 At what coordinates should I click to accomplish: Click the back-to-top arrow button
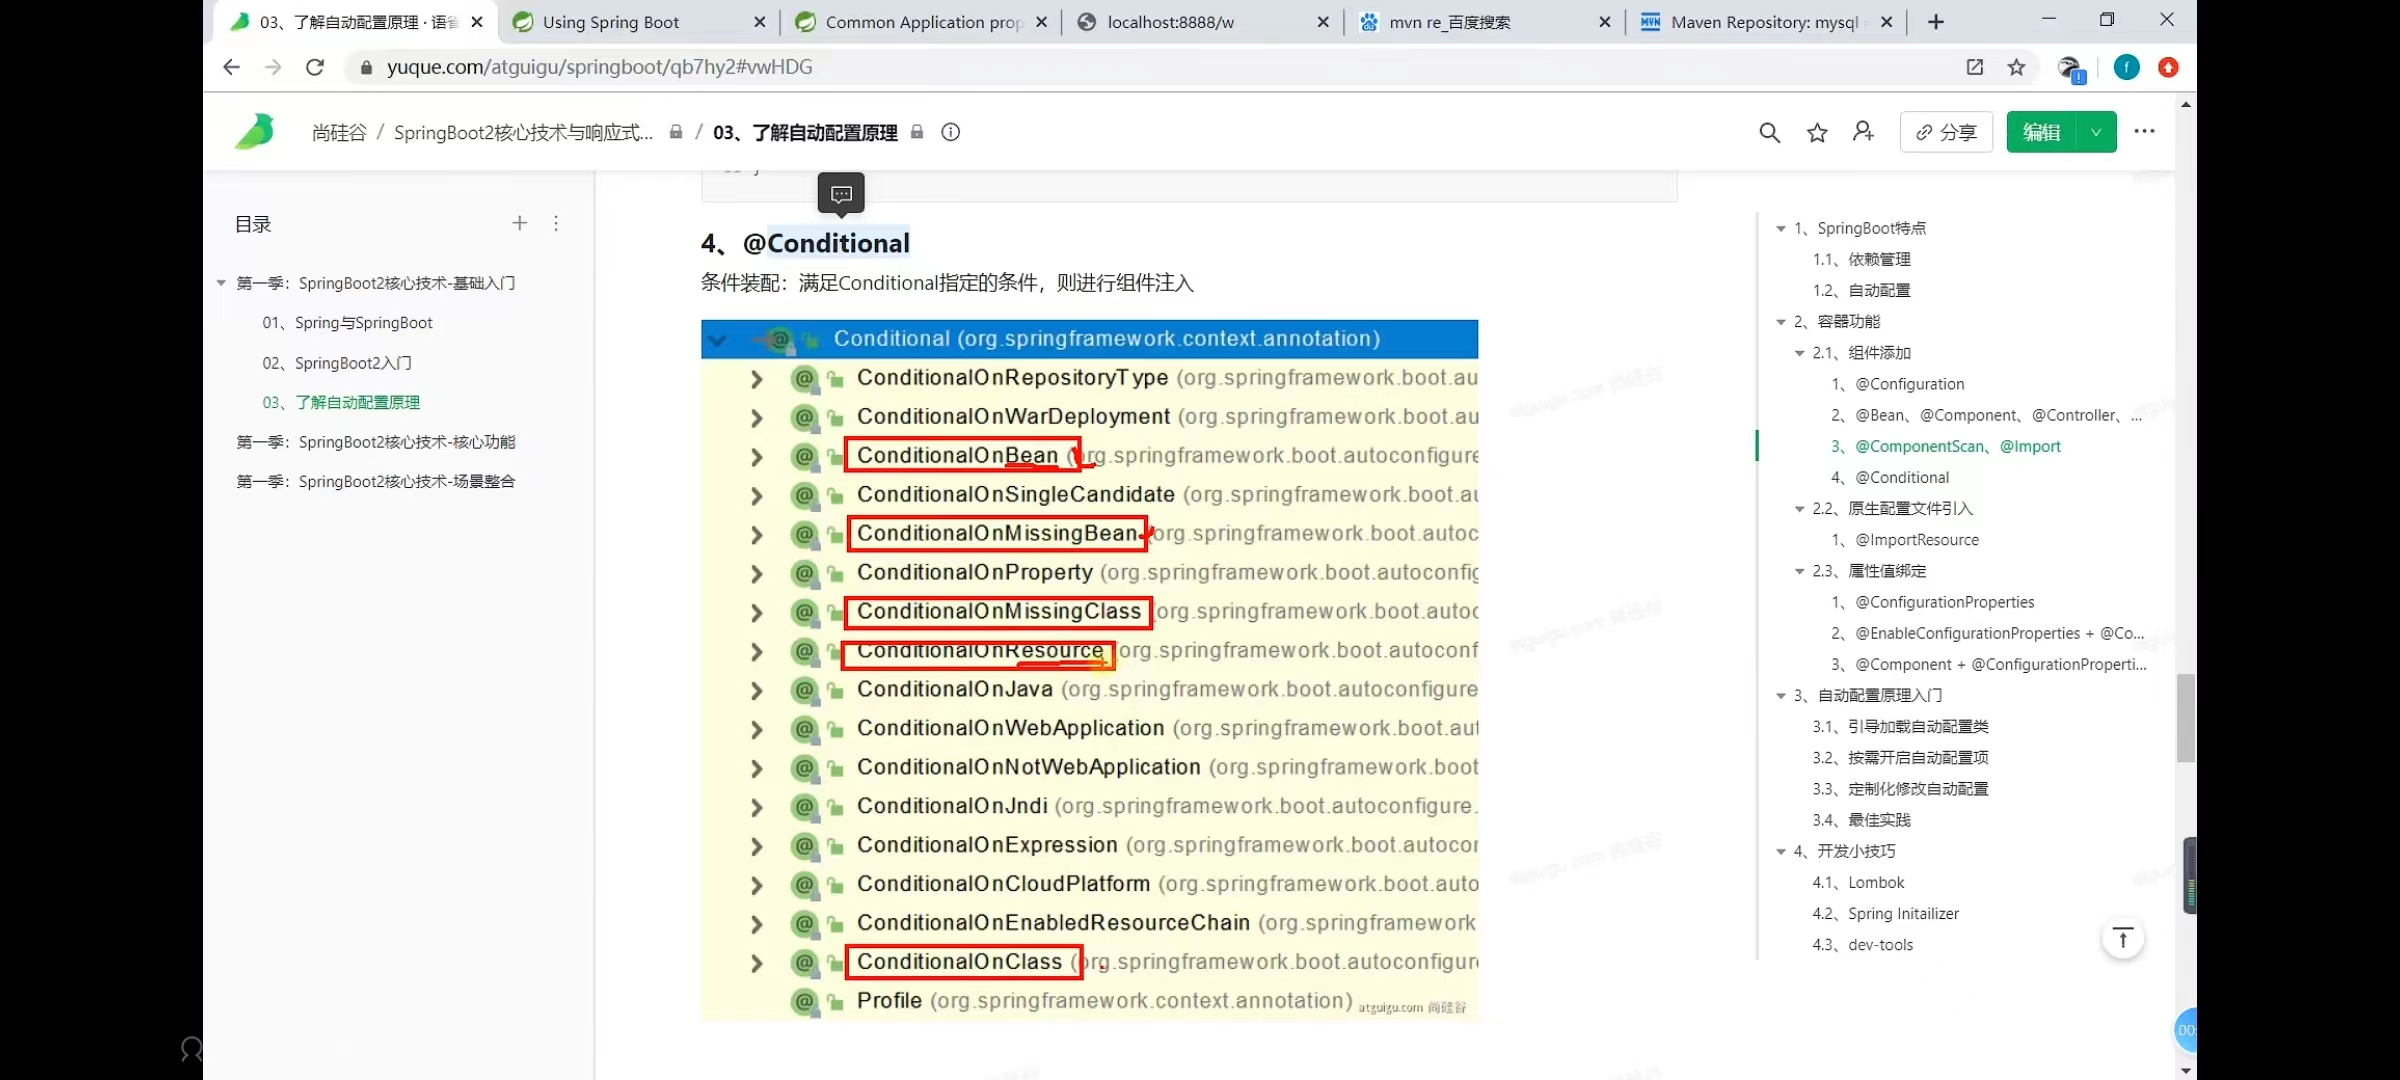[2122, 939]
